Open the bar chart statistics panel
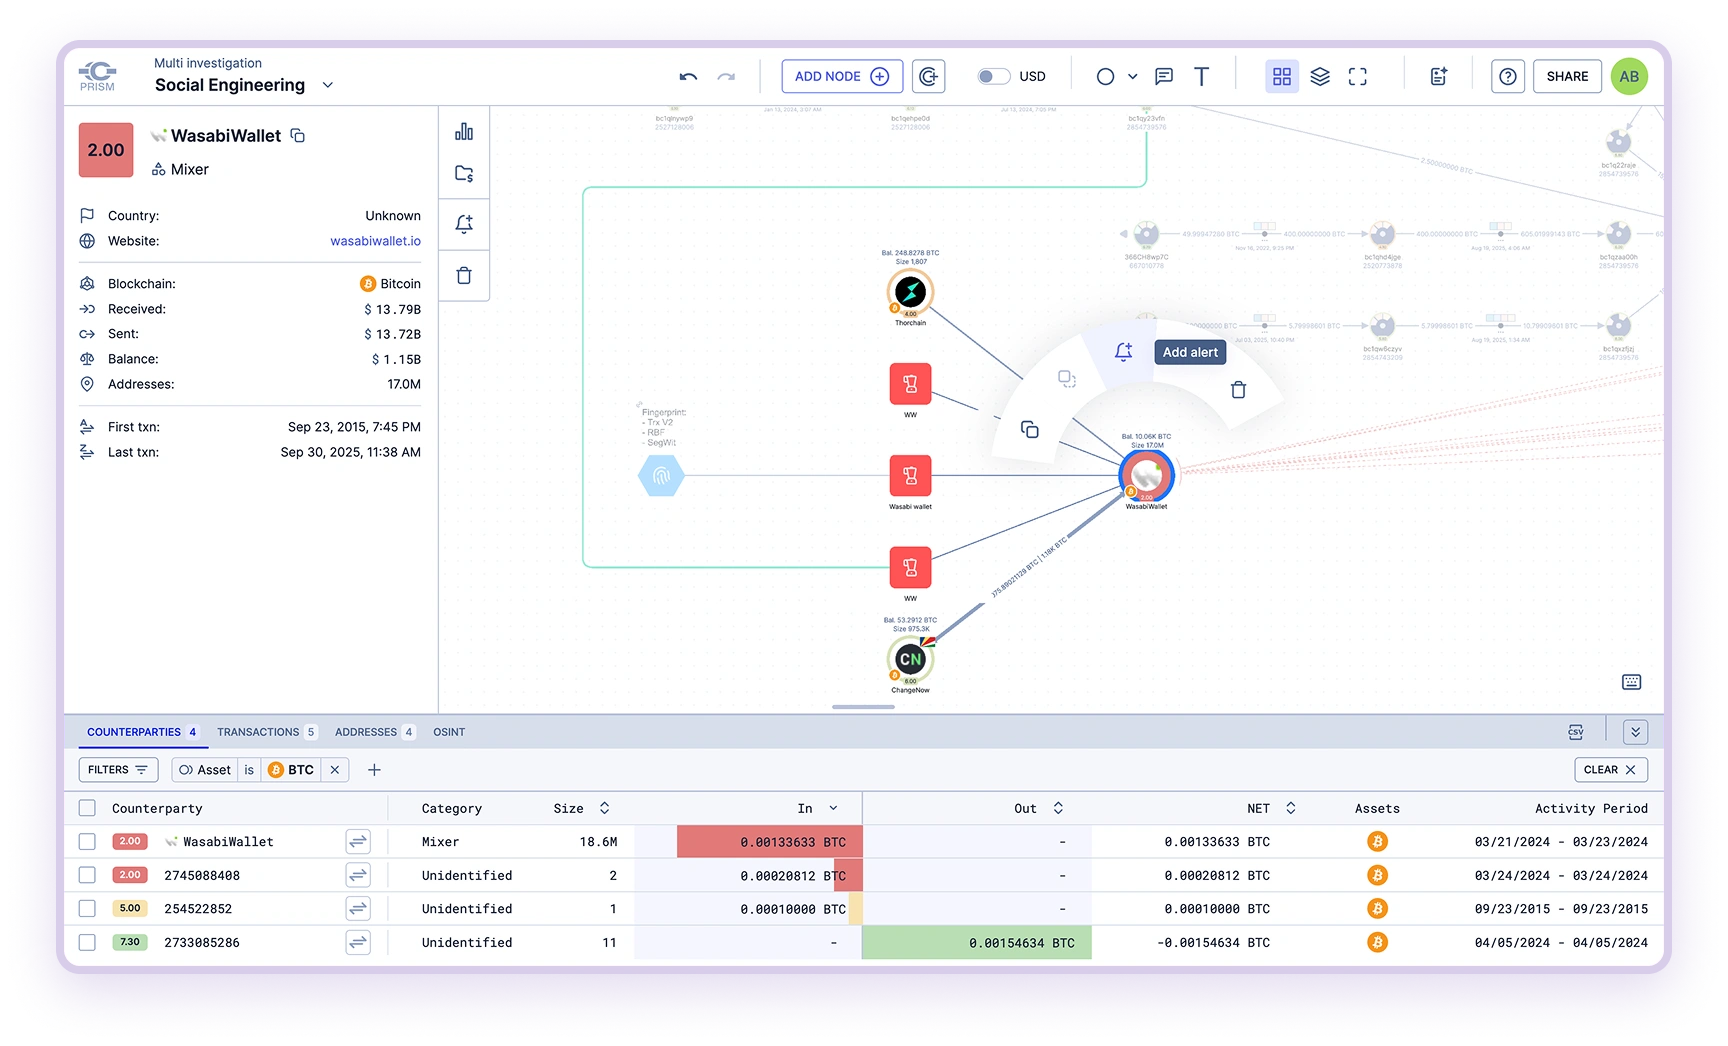 [x=464, y=132]
